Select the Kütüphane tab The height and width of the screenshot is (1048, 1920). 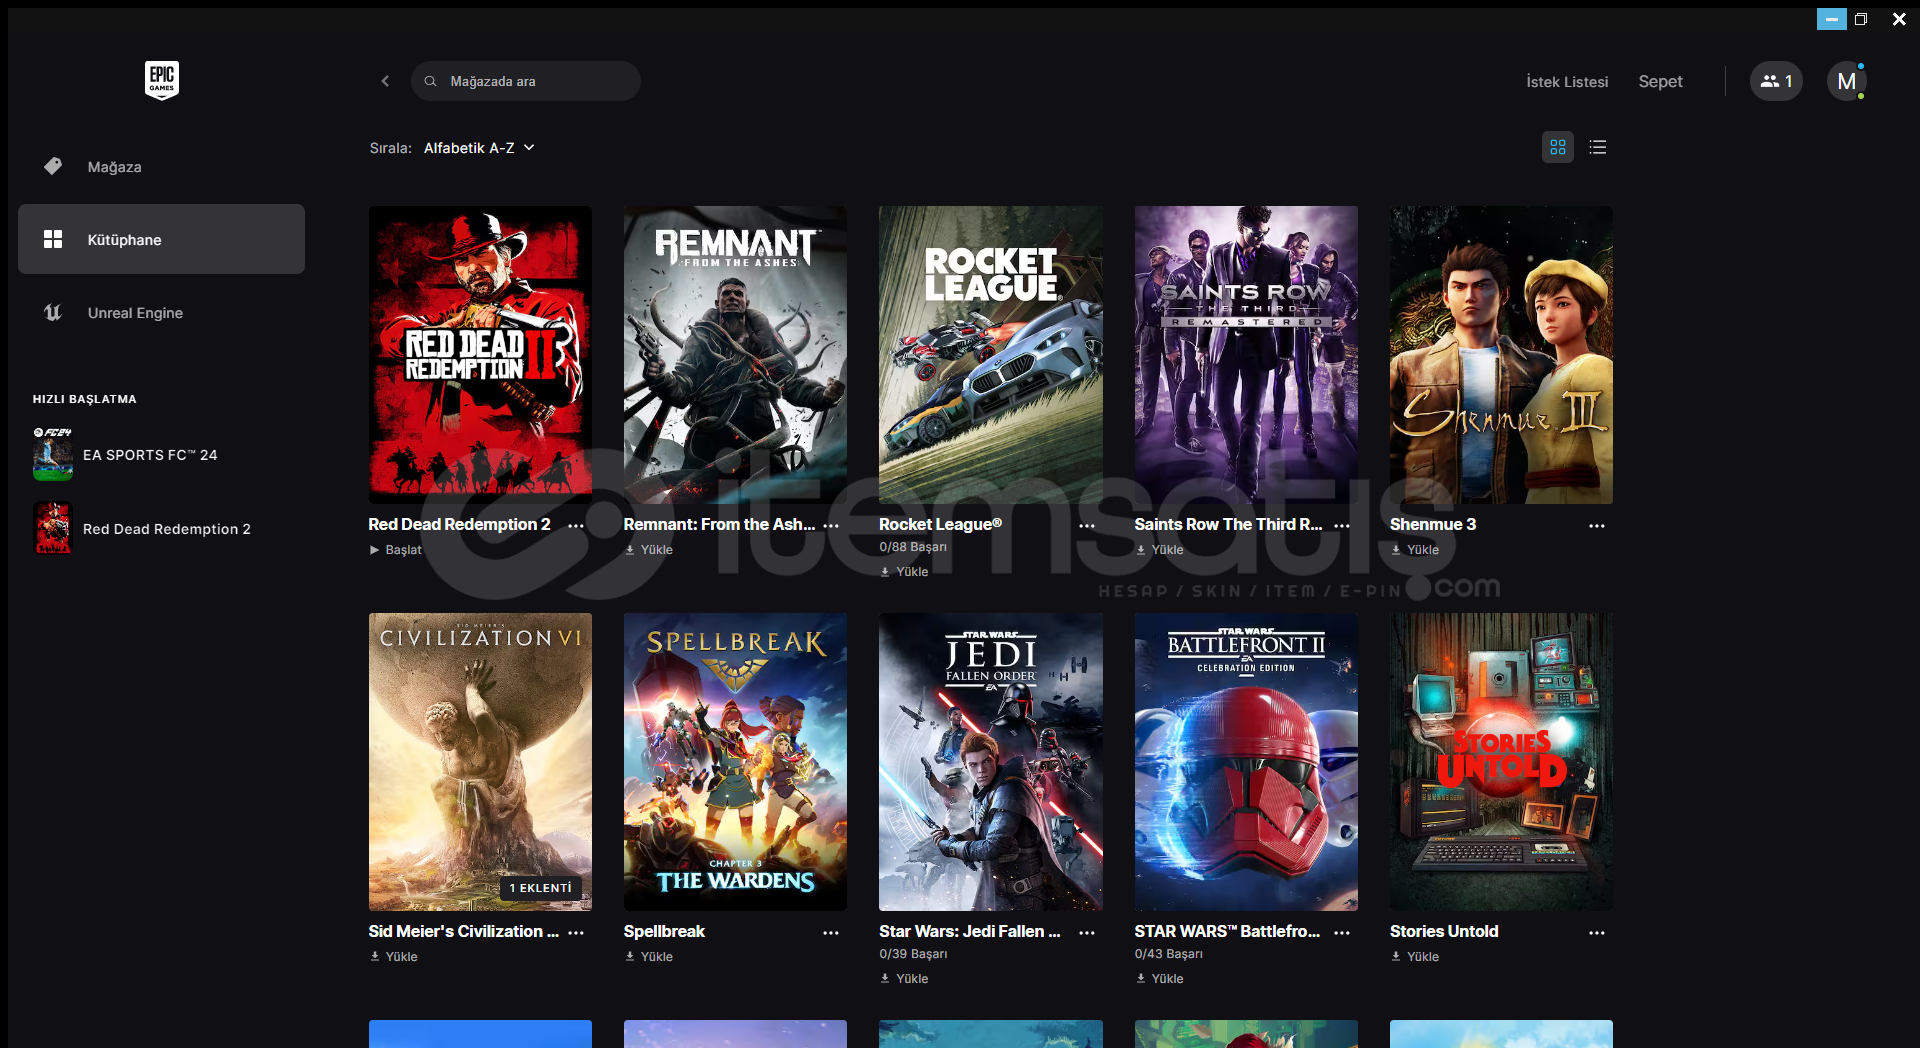tap(161, 239)
